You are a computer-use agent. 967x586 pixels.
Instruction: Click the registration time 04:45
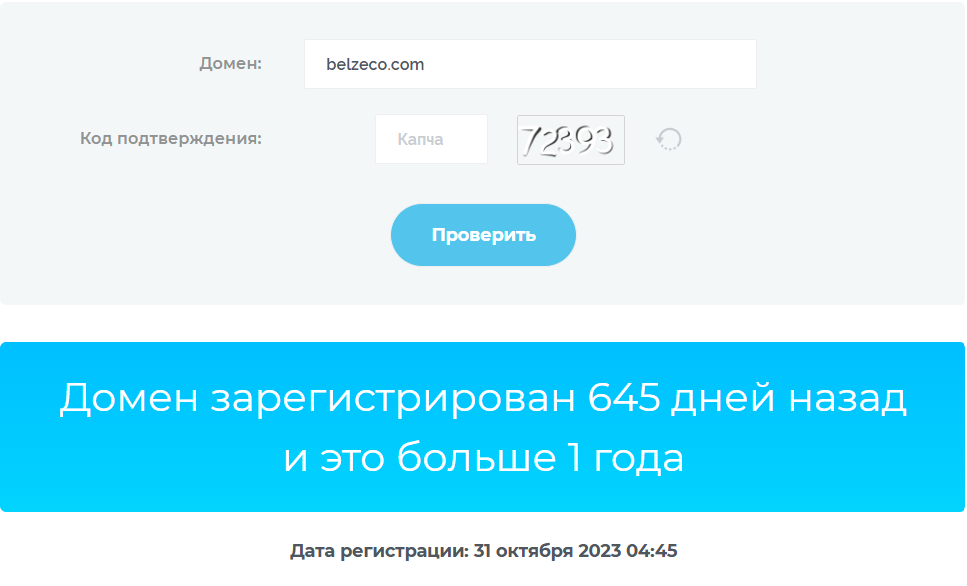click(x=651, y=551)
